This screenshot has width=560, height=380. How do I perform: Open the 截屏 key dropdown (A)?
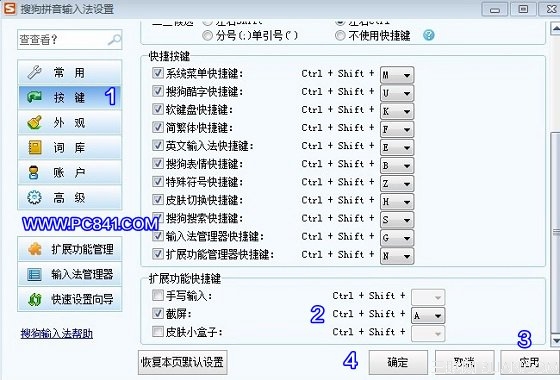point(428,315)
